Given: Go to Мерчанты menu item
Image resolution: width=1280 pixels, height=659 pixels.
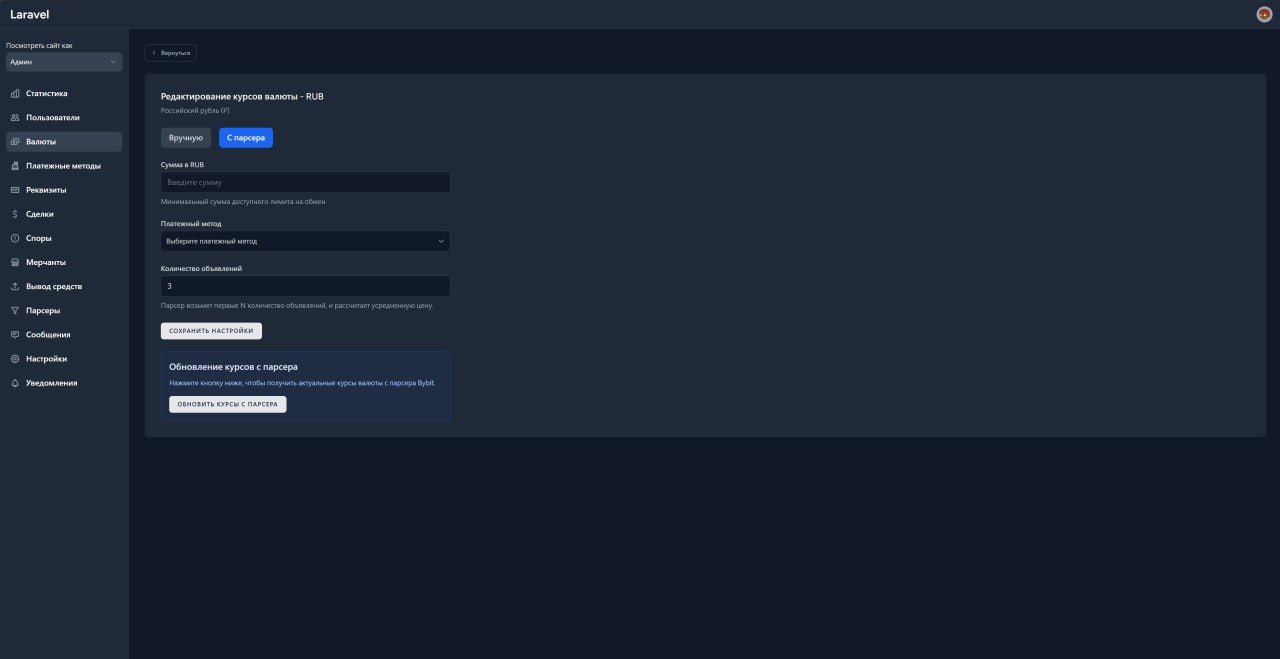Looking at the screenshot, I should click(46, 262).
